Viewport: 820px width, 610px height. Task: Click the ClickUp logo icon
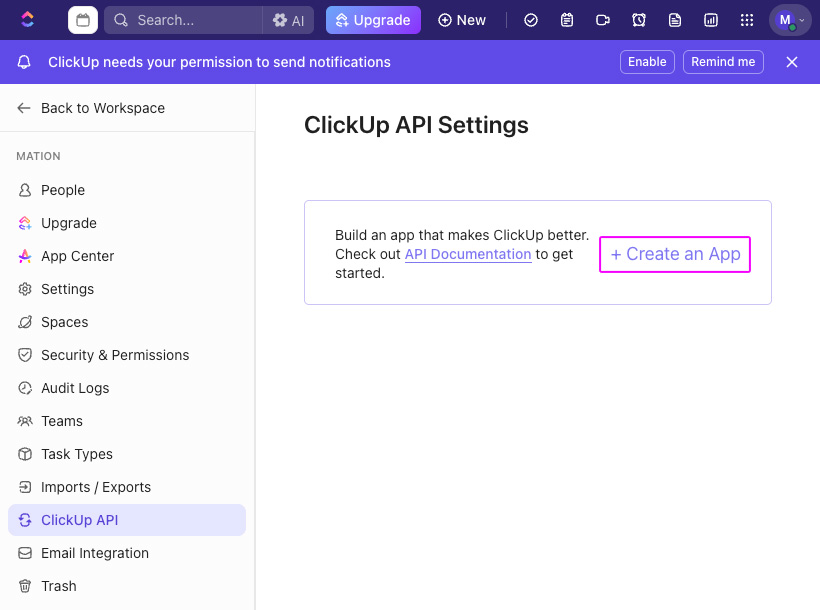tap(27, 20)
